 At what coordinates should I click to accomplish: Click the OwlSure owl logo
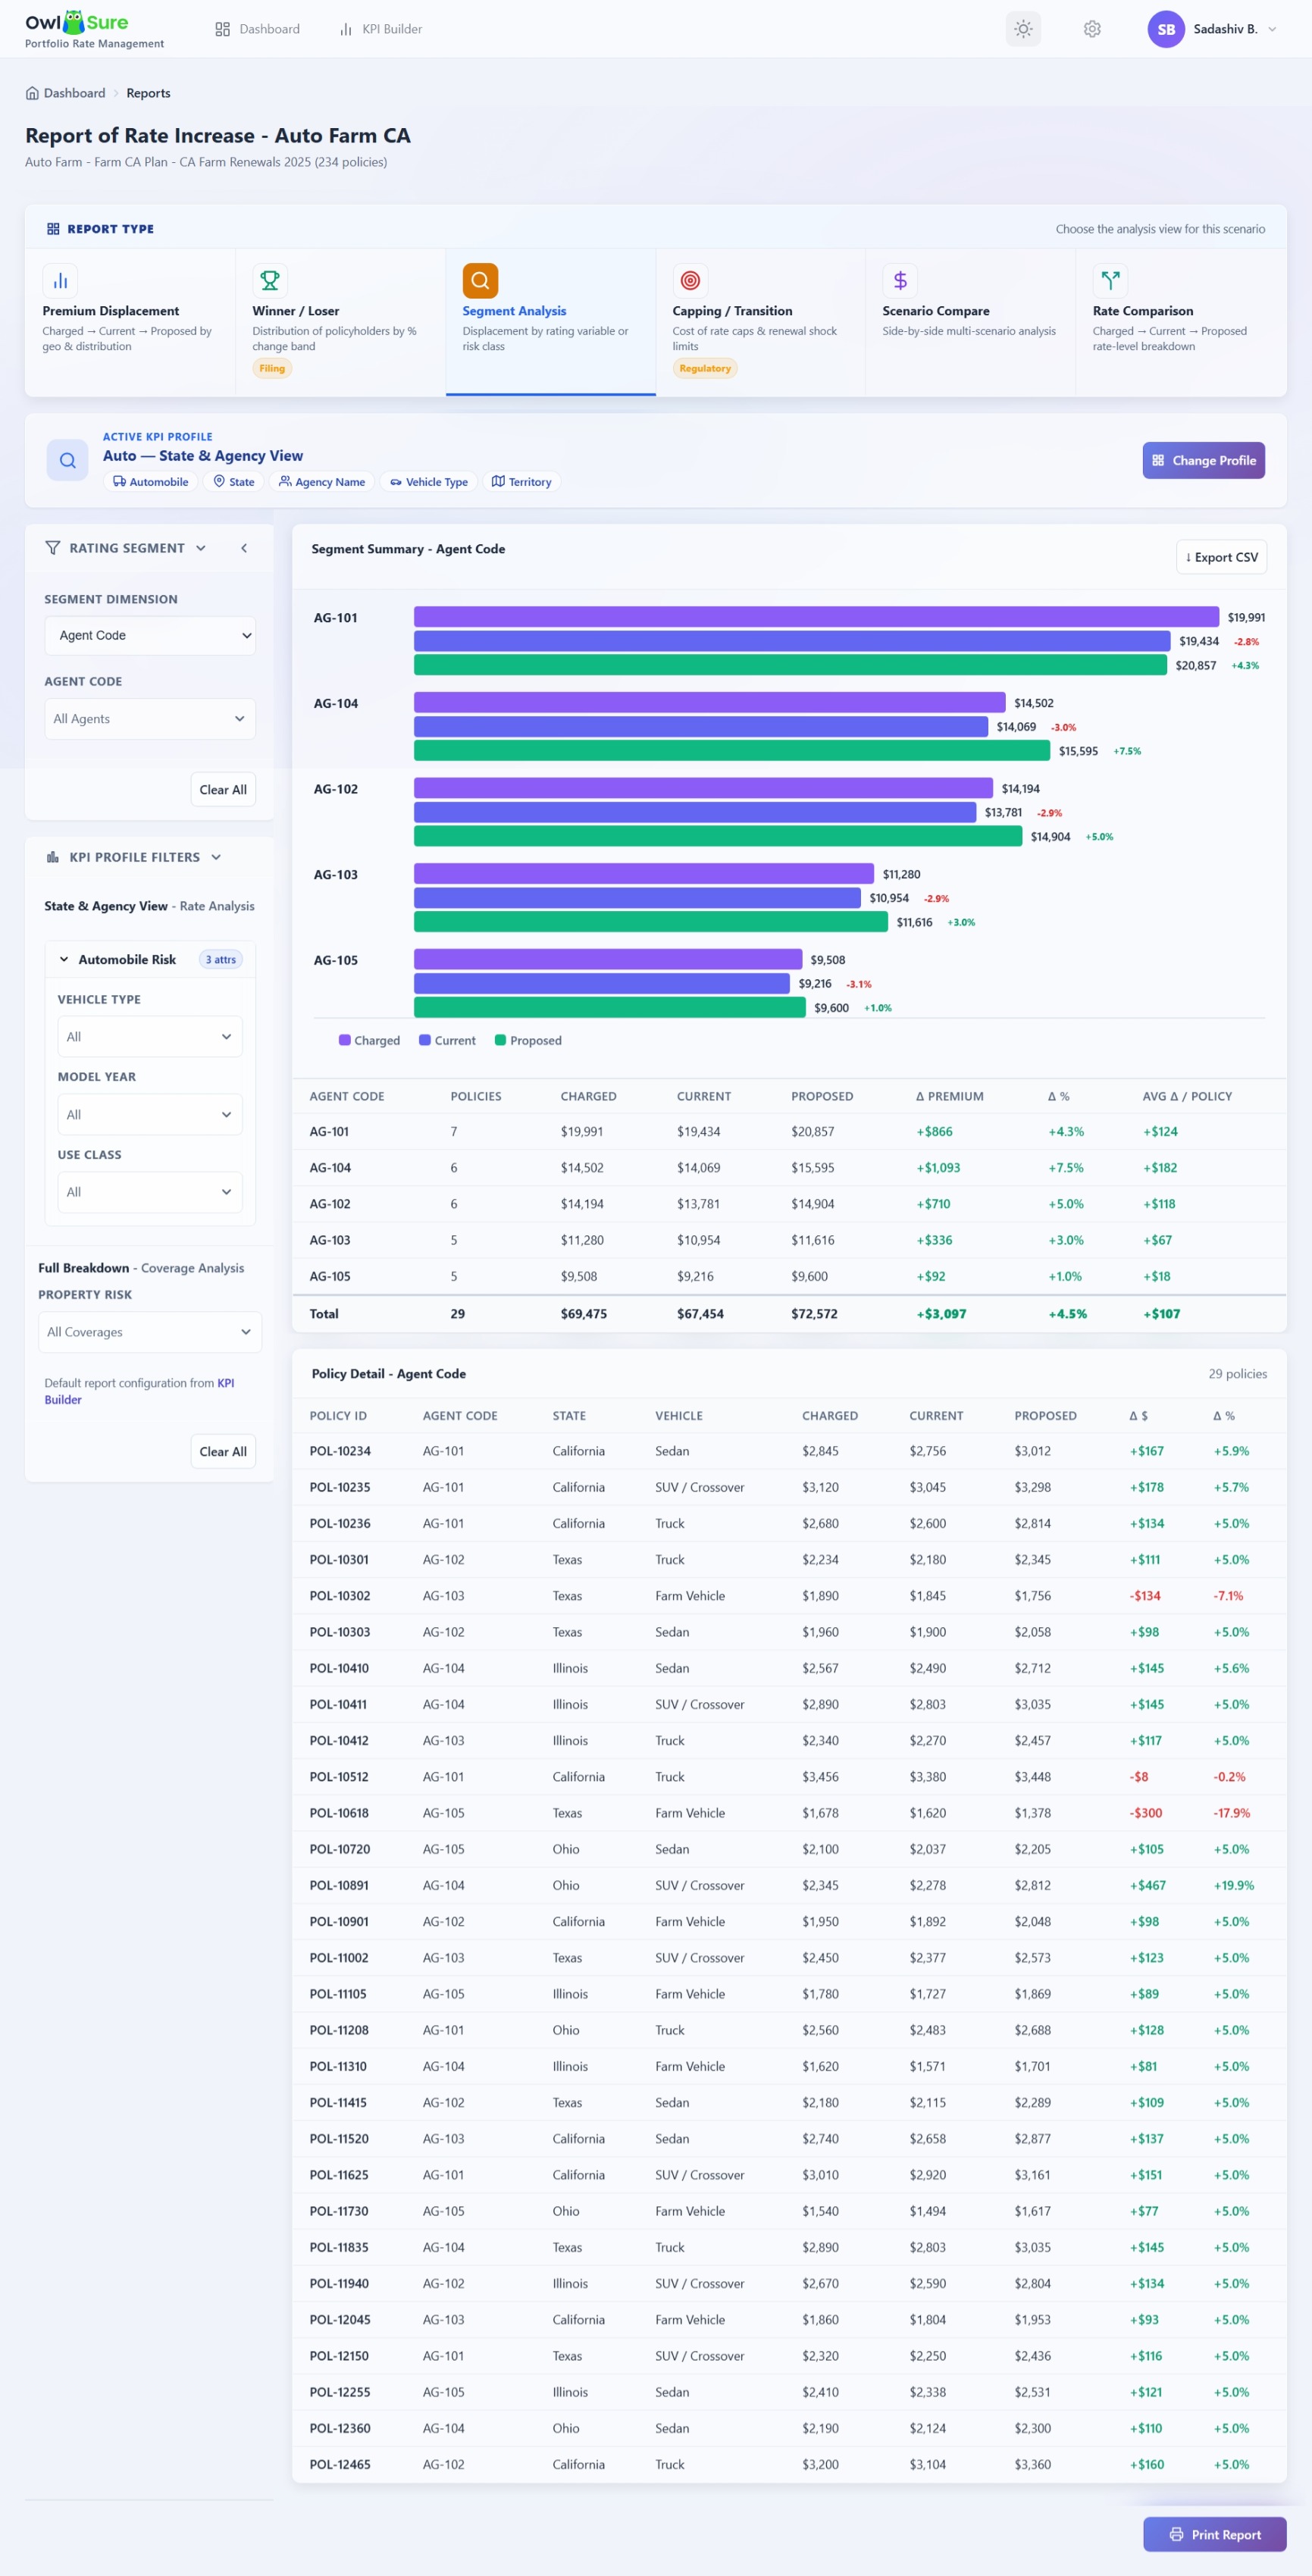[x=73, y=22]
